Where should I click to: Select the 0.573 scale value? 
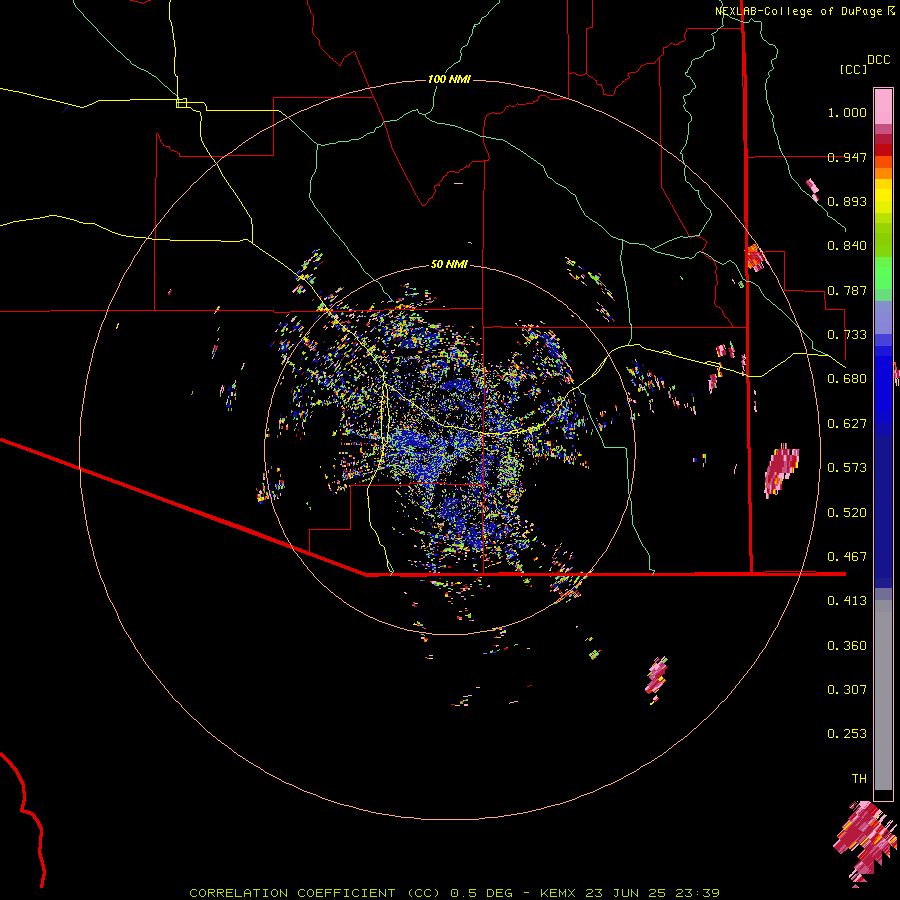[x=847, y=468]
